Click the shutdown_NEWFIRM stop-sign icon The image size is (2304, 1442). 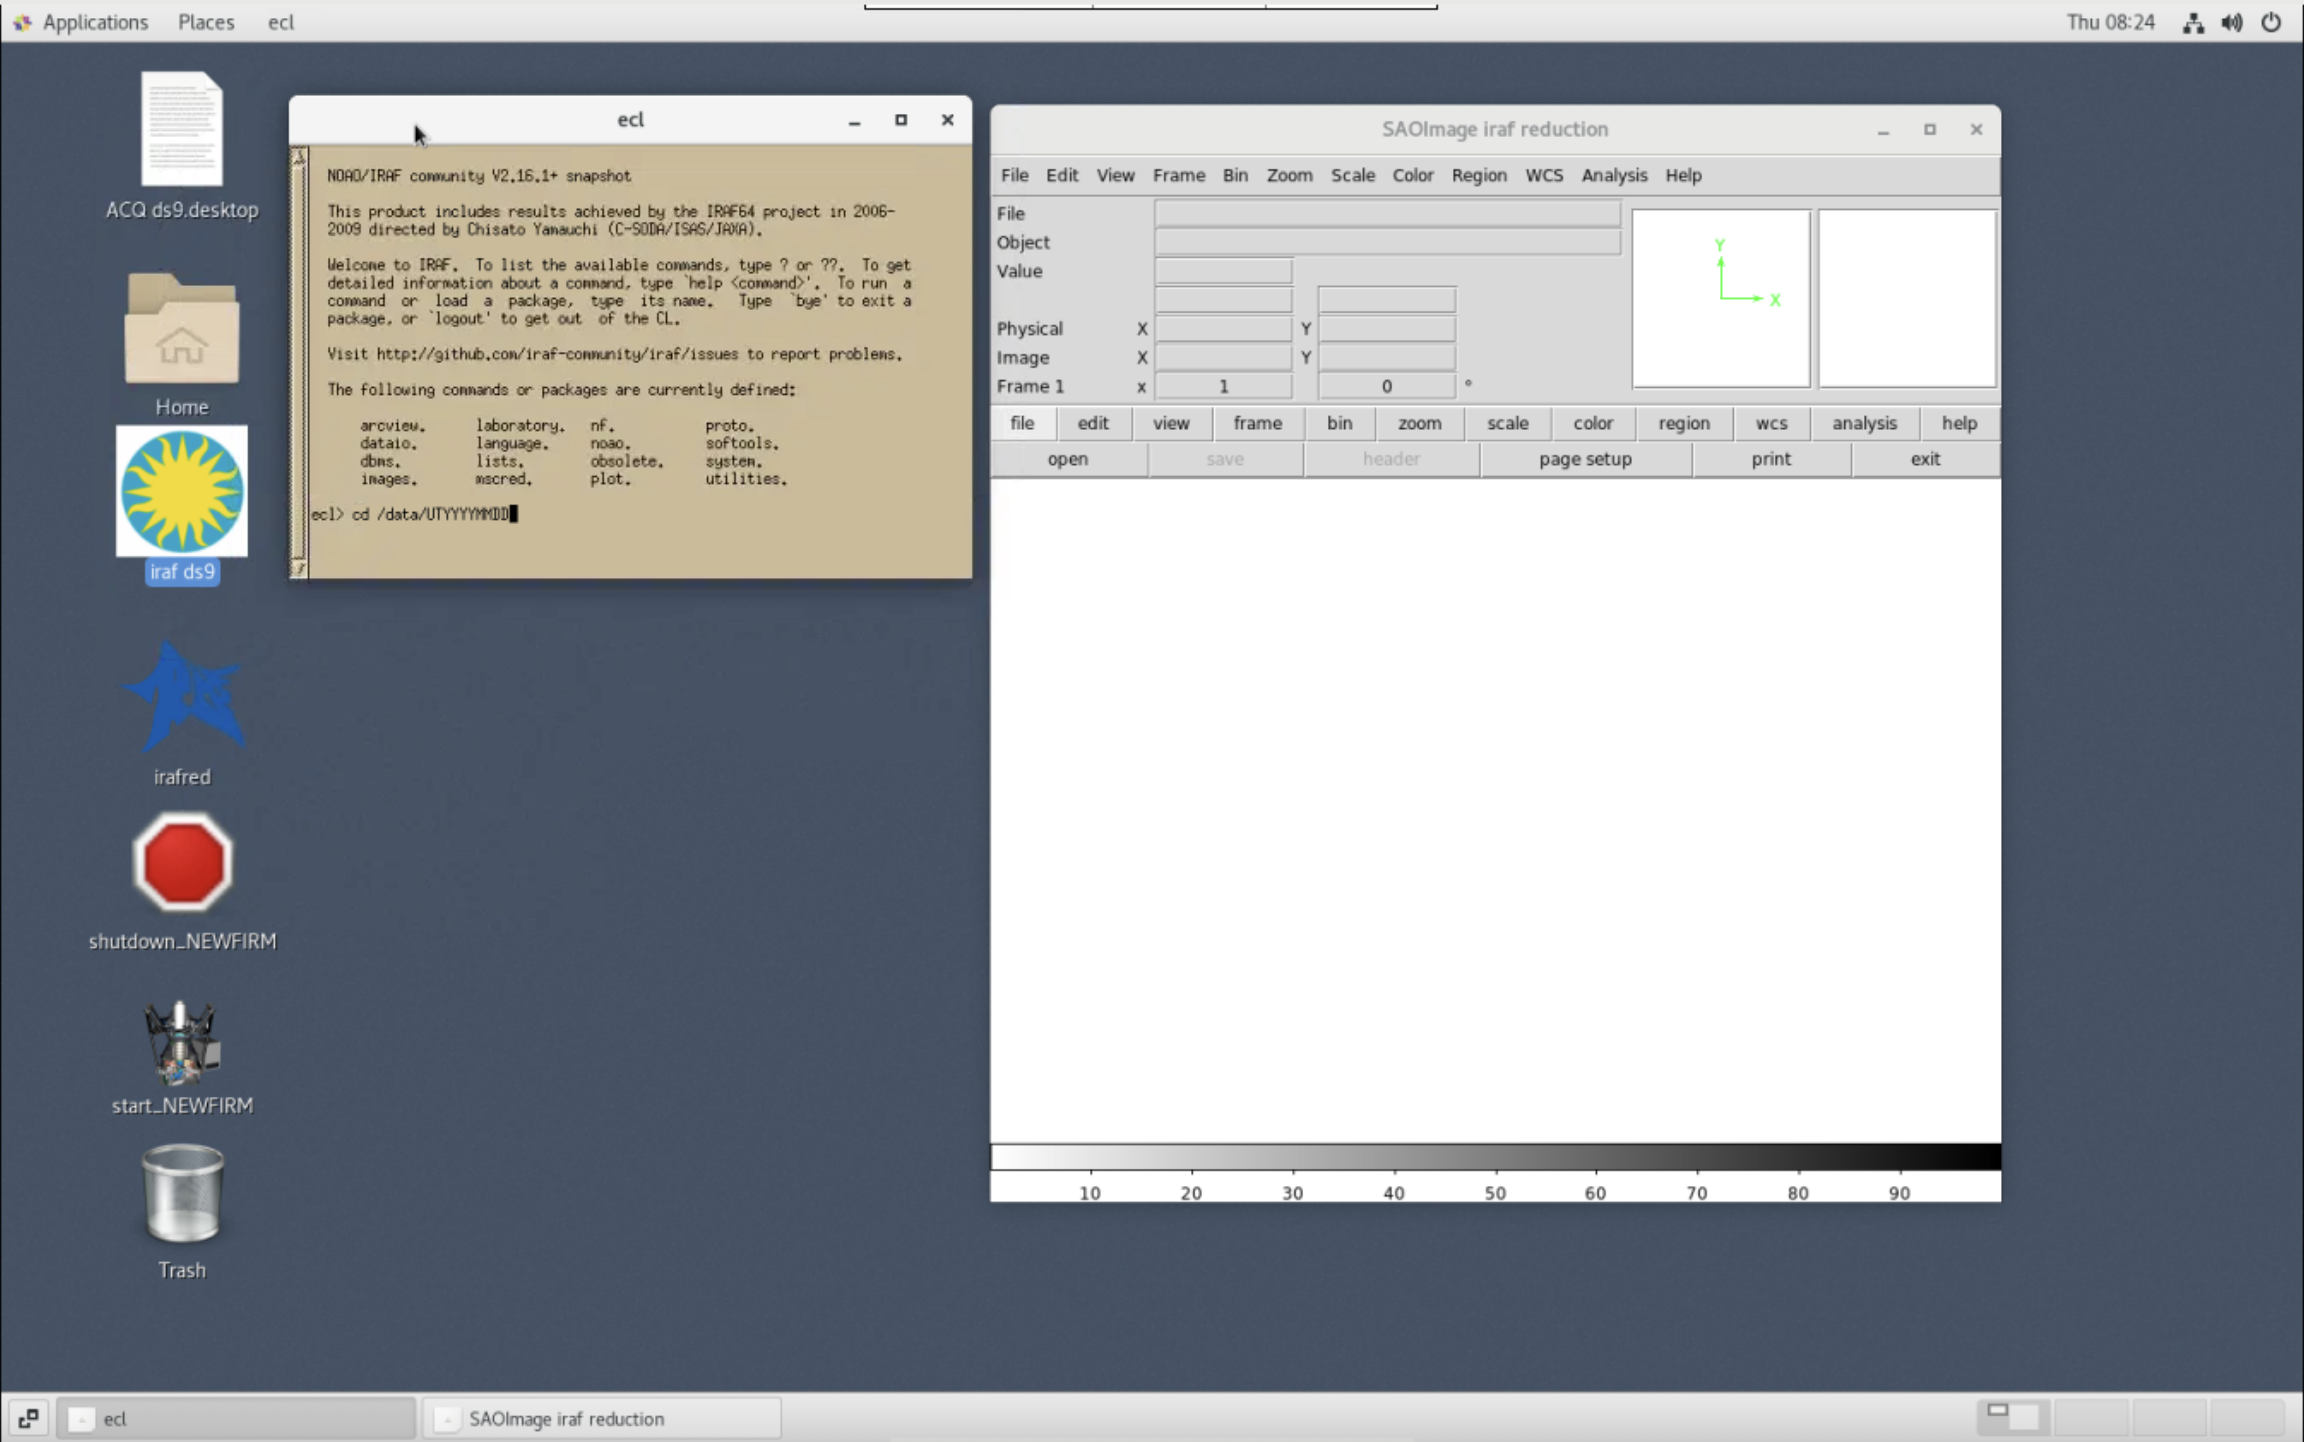point(182,862)
